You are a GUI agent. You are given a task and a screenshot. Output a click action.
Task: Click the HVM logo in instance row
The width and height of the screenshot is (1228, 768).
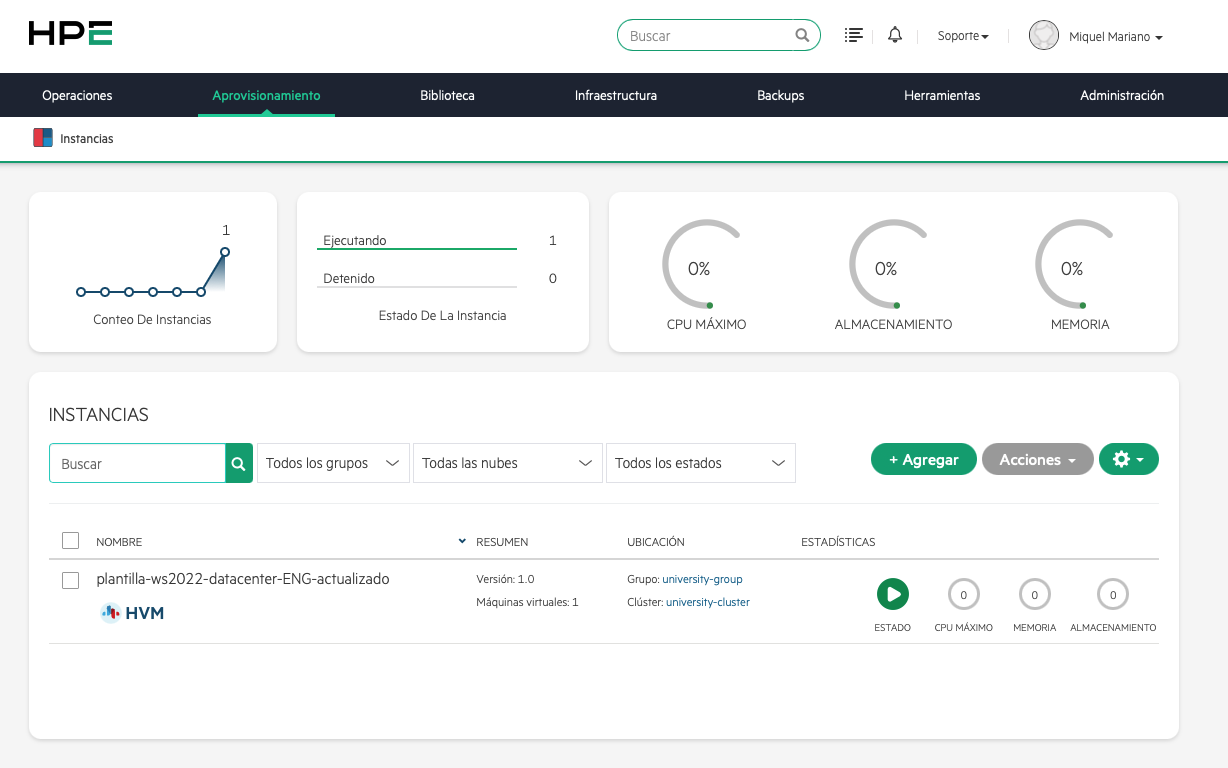pyautogui.click(x=132, y=613)
